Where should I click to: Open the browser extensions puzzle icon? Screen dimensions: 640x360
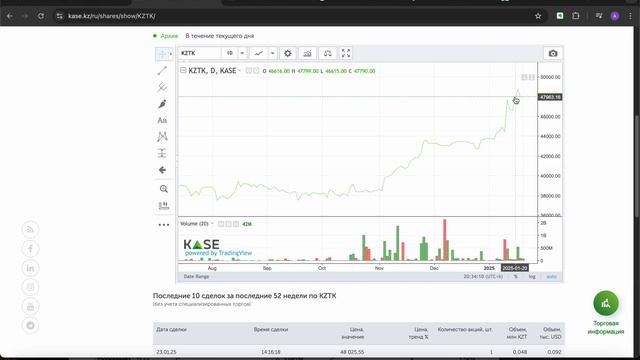[576, 16]
